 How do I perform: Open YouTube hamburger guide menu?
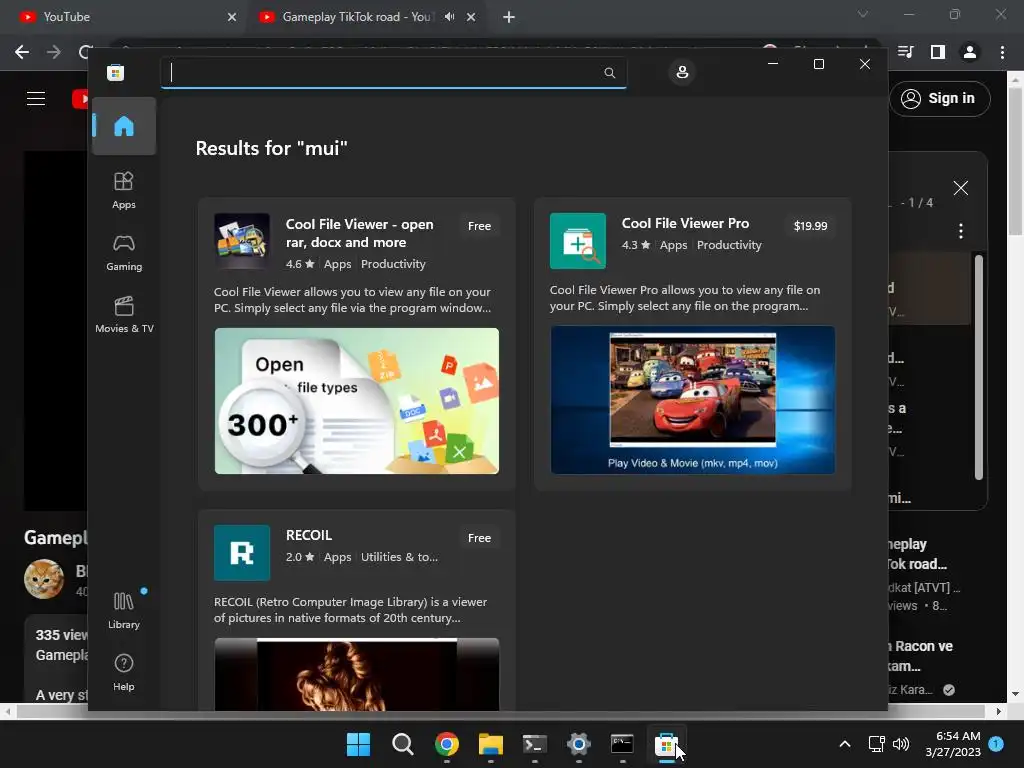pos(36,99)
